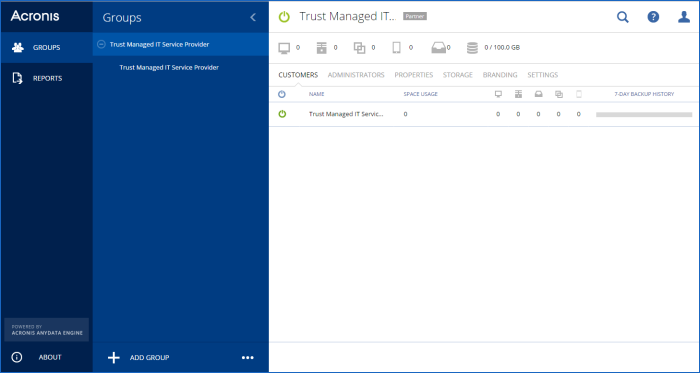The width and height of the screenshot is (700, 373).
Task: Open help with question mark icon
Action: pyautogui.click(x=653, y=17)
